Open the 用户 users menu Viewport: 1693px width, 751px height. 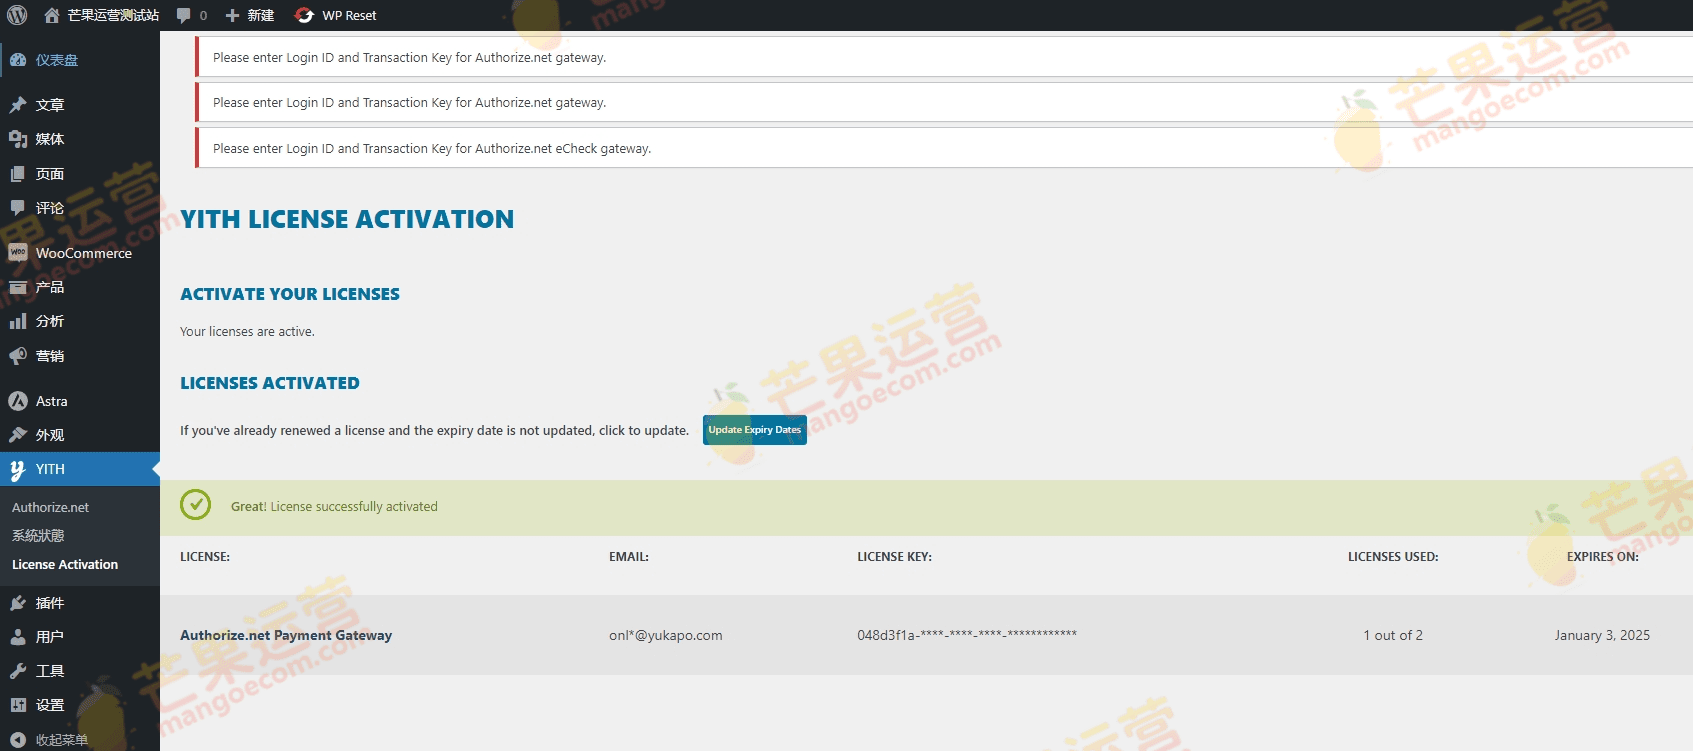pos(80,637)
